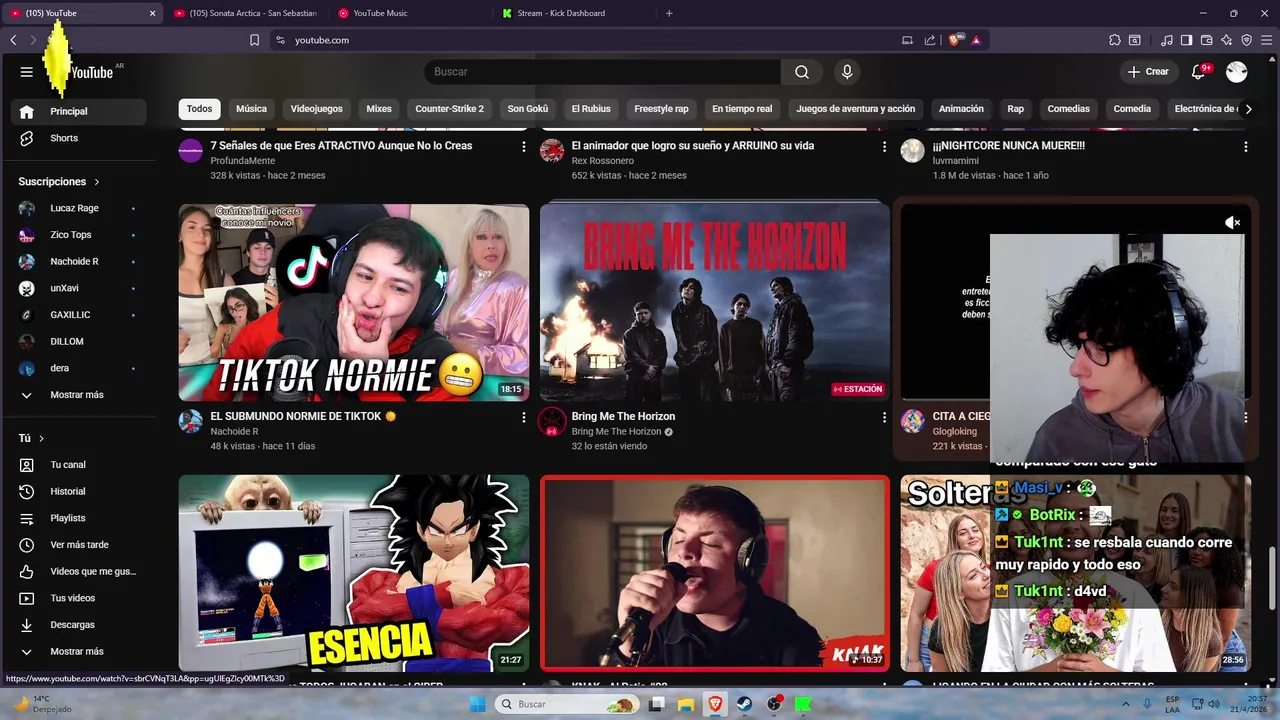Bookmark this page from the address bar

point(254,40)
